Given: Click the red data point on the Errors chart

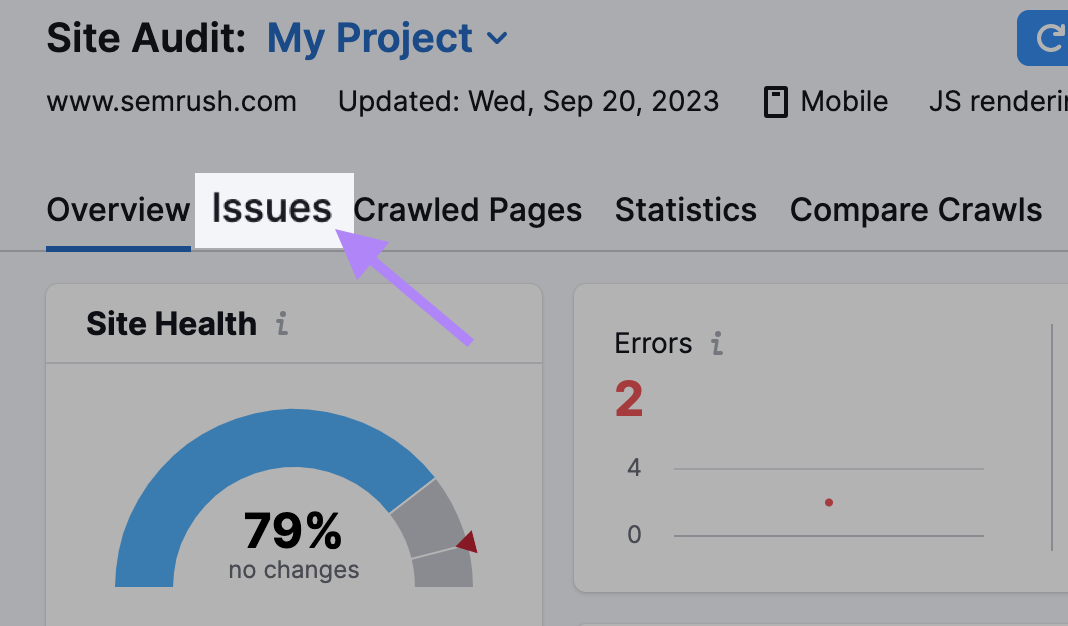Looking at the screenshot, I should click(x=829, y=502).
